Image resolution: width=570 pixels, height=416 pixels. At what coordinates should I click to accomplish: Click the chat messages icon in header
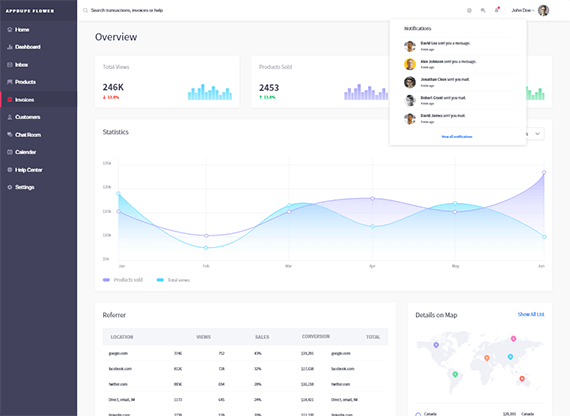tap(483, 11)
